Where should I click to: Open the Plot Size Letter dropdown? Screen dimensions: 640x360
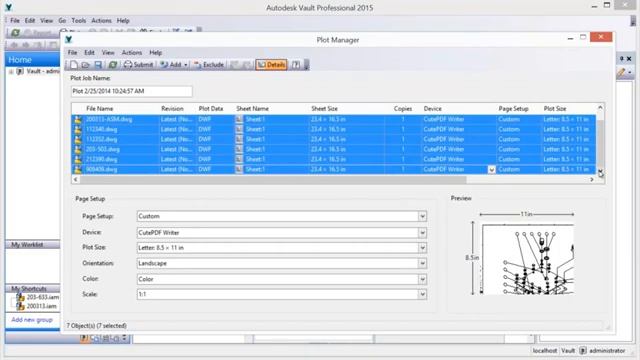click(422, 248)
